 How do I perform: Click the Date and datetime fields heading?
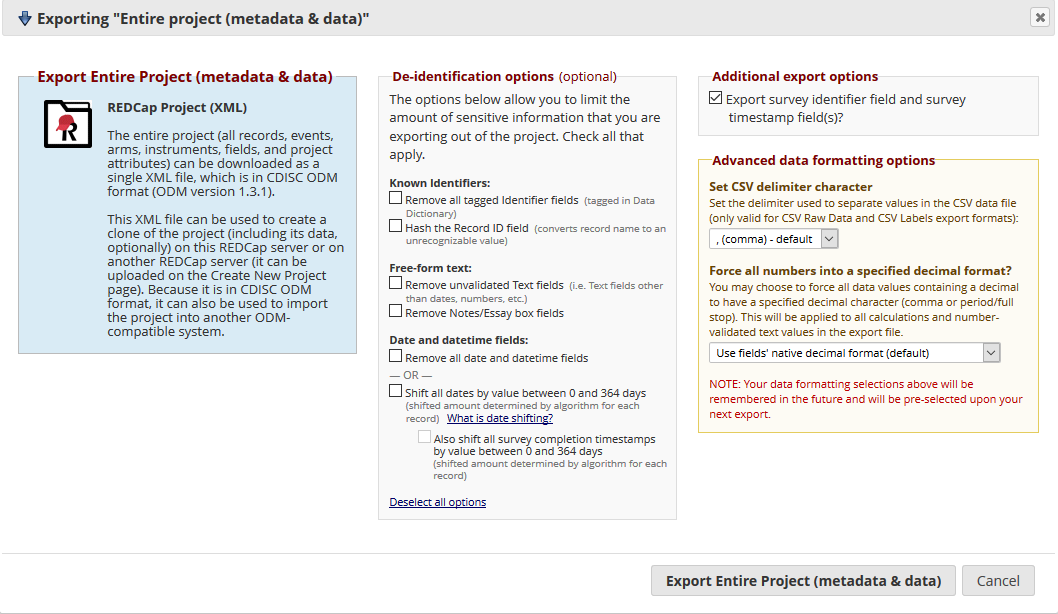point(459,341)
